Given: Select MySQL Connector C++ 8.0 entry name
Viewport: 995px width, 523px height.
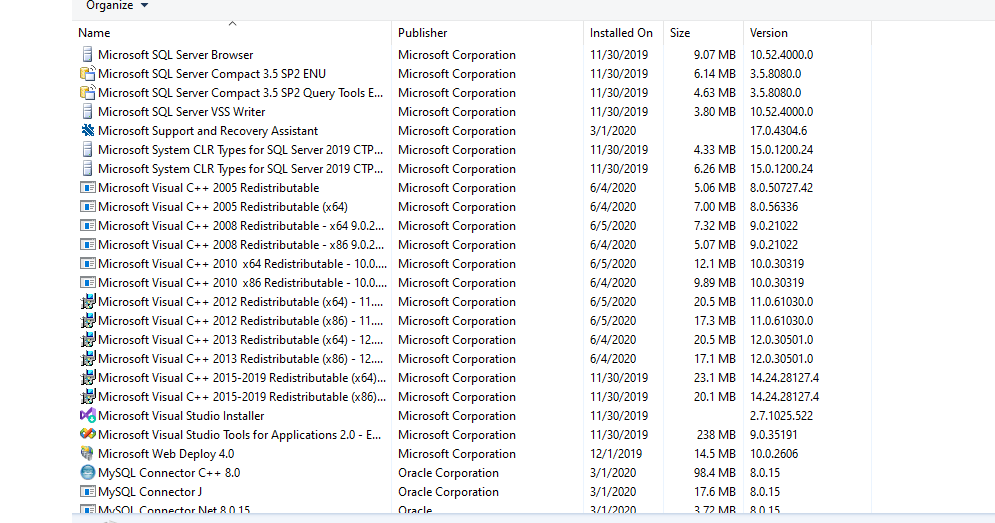Looking at the screenshot, I should pos(169,473).
